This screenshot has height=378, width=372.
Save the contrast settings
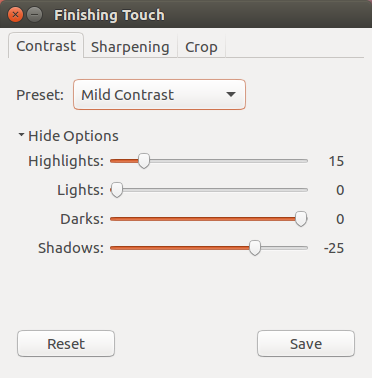tap(306, 344)
